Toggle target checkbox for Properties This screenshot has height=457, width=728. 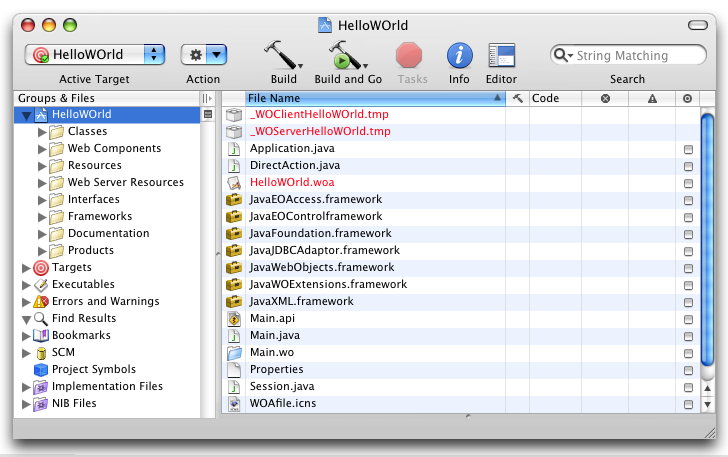click(688, 370)
